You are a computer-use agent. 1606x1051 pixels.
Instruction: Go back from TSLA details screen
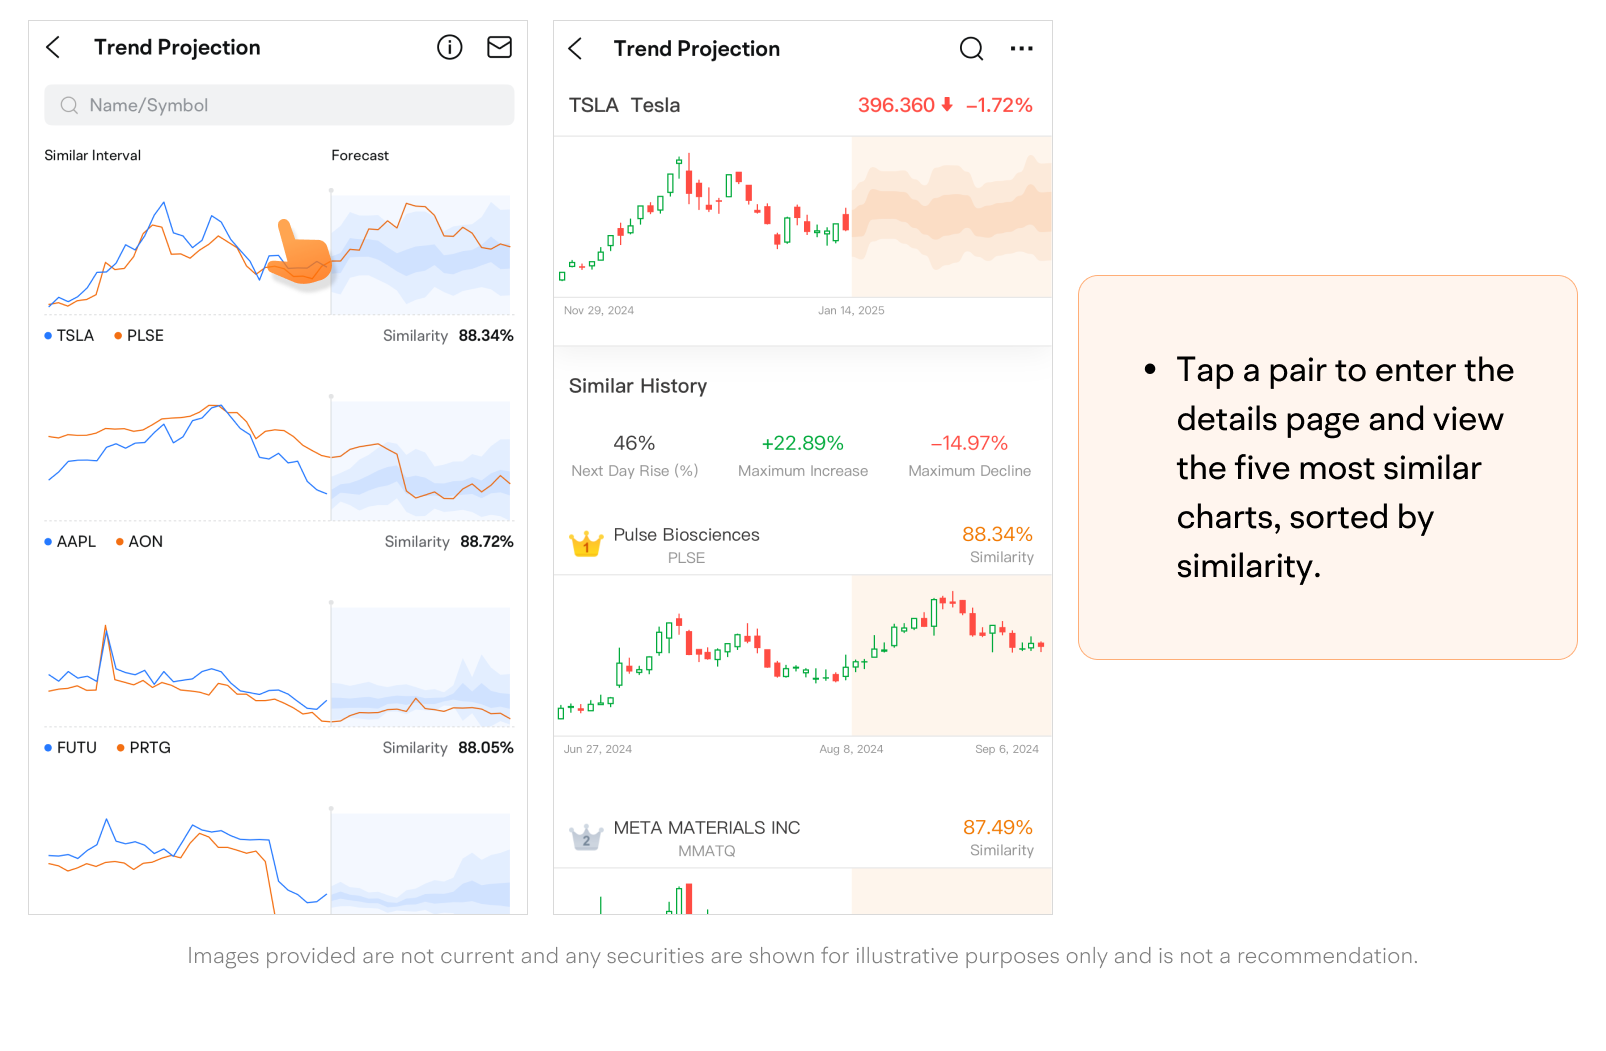(575, 49)
